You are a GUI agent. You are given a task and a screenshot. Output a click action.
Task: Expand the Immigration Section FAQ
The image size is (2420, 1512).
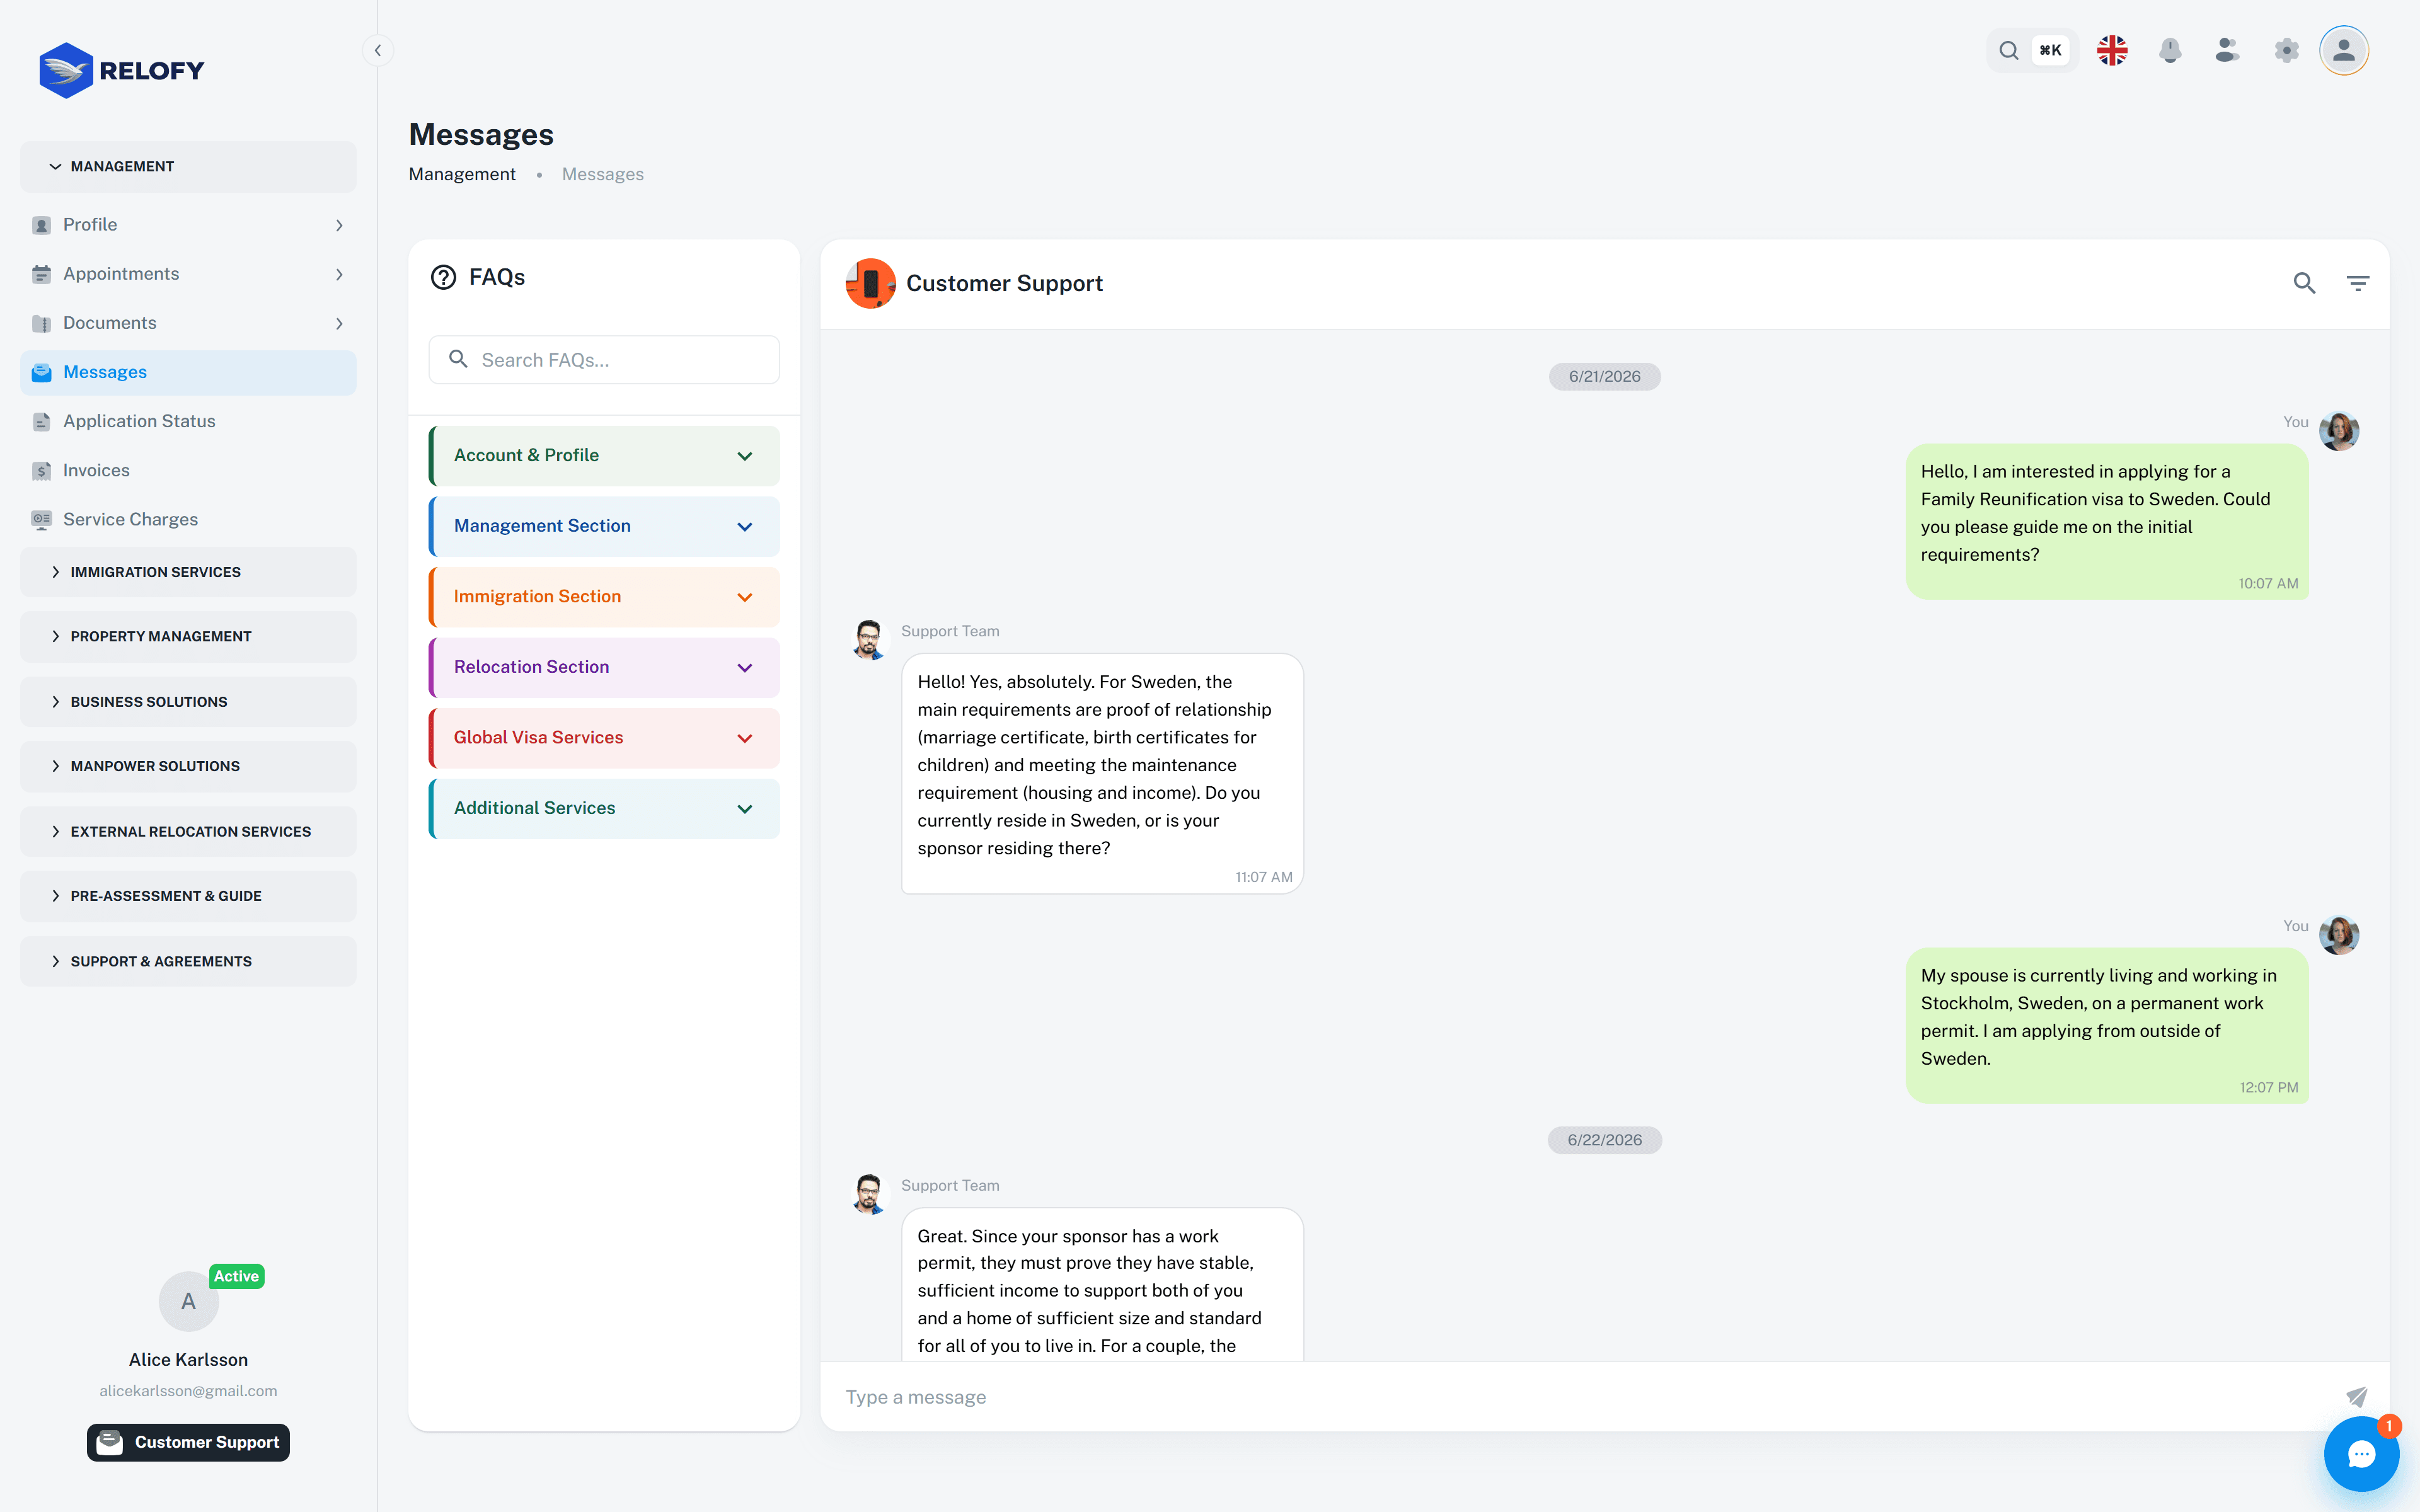[604, 597]
